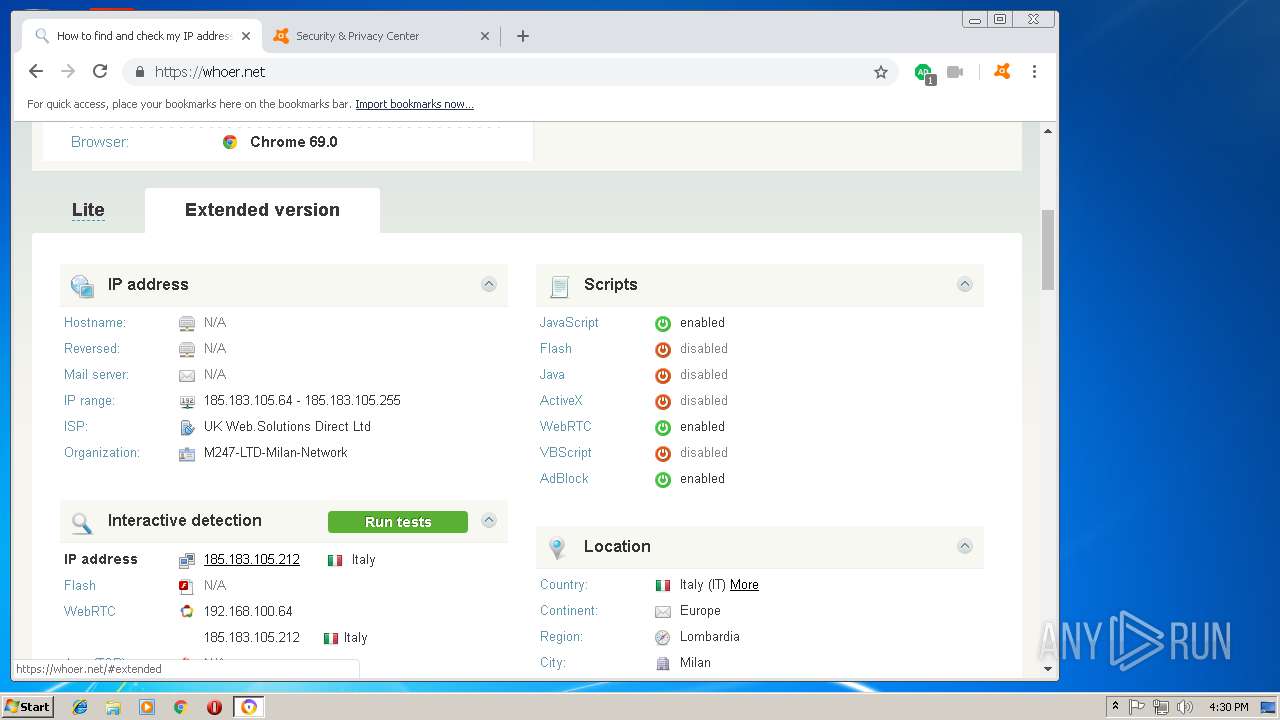Select the 'How to find and check my IP' tab
Image resolution: width=1280 pixels, height=720 pixels.
(142, 36)
